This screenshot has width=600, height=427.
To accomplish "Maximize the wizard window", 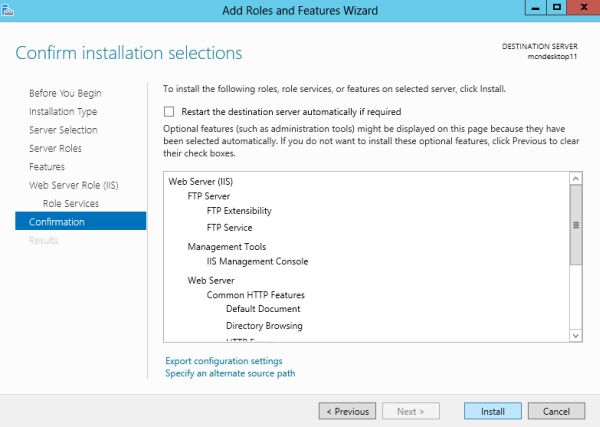I will pos(554,7).
